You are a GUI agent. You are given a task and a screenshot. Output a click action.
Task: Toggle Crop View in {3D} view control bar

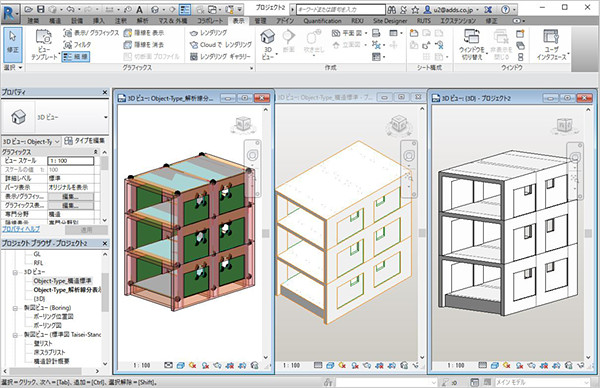544,365
